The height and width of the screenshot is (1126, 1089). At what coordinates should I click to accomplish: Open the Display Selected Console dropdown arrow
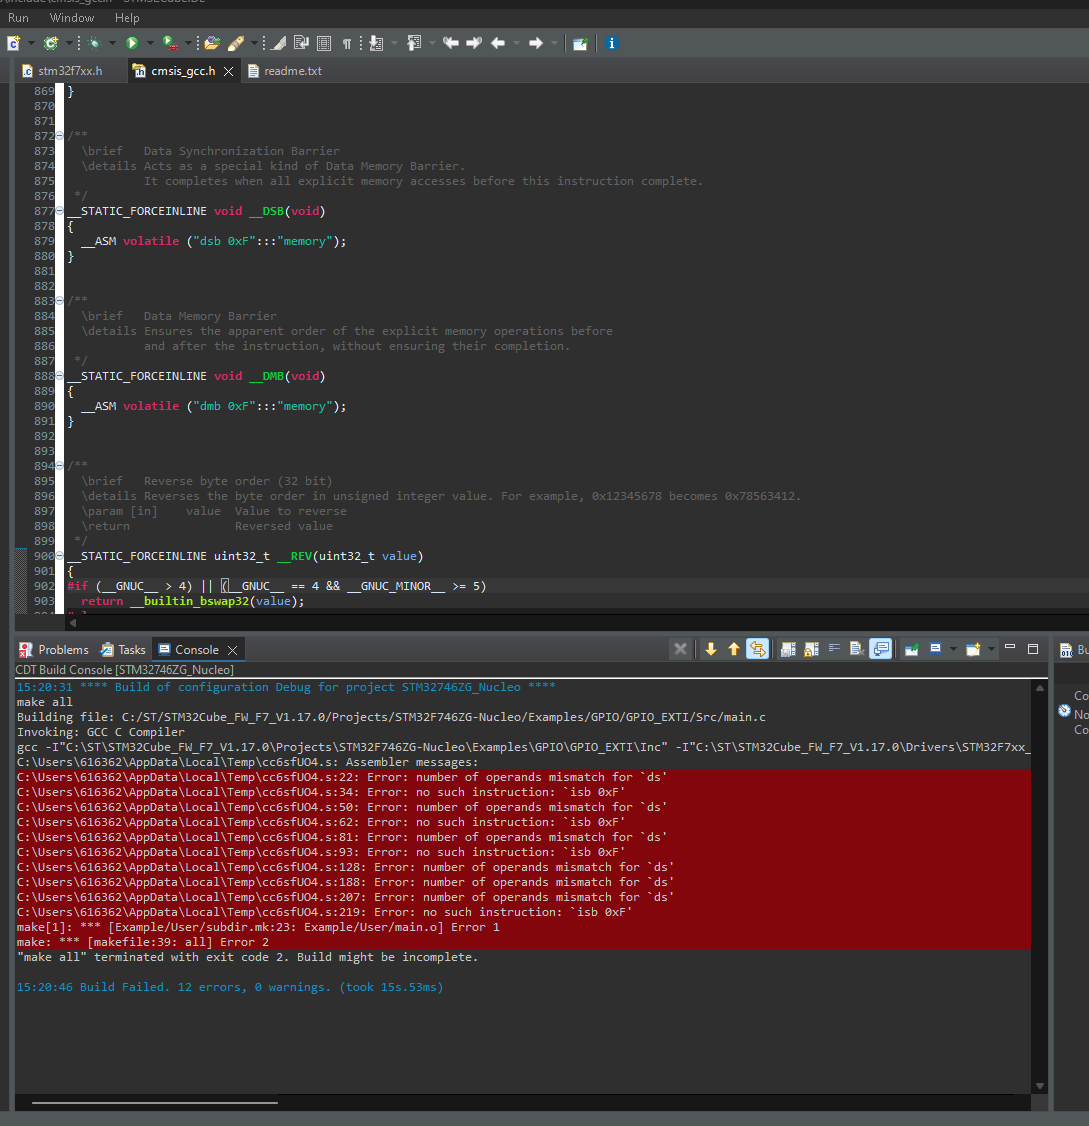[953, 649]
